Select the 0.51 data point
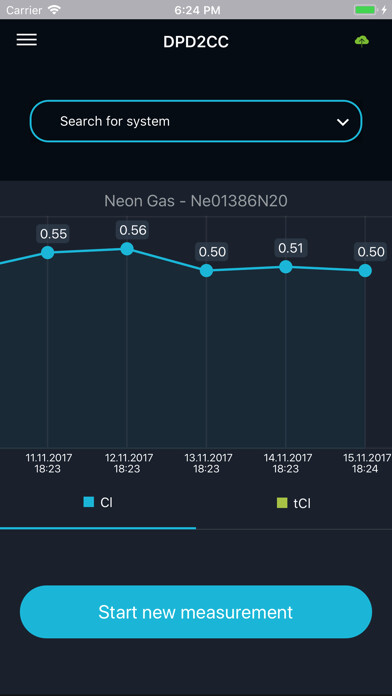The width and height of the screenshot is (392, 696). [286, 267]
